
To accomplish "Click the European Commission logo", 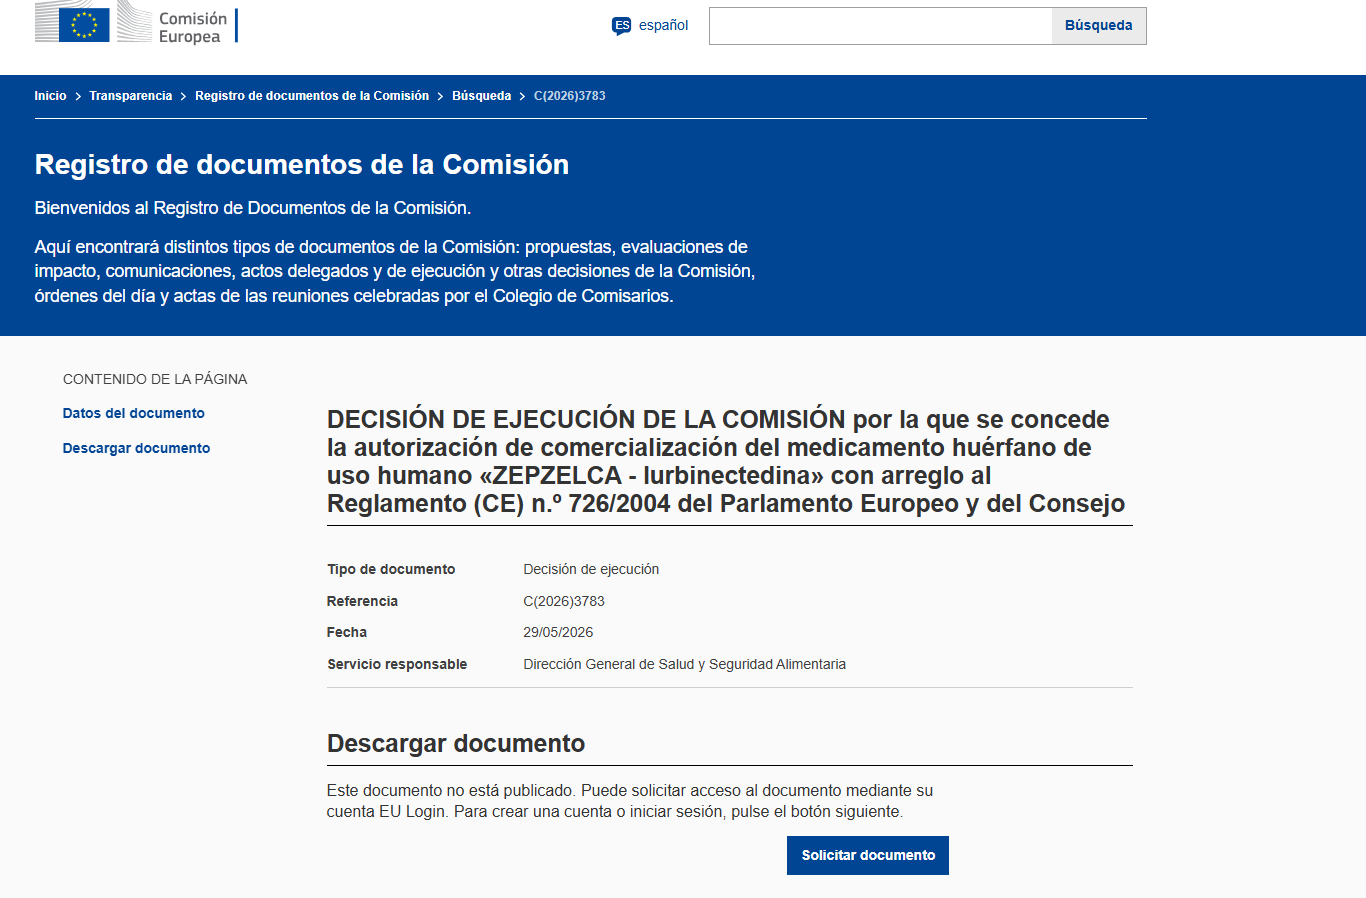I will (136, 22).
